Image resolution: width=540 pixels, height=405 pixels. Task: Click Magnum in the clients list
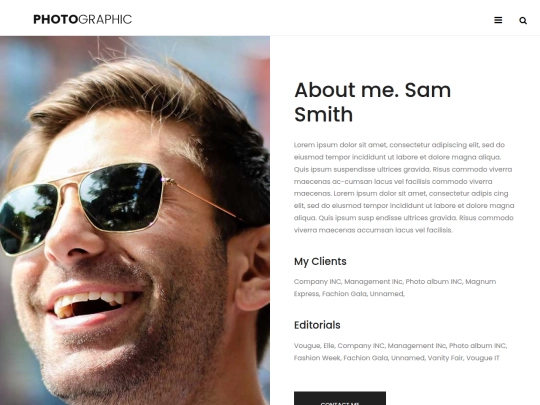coord(480,282)
